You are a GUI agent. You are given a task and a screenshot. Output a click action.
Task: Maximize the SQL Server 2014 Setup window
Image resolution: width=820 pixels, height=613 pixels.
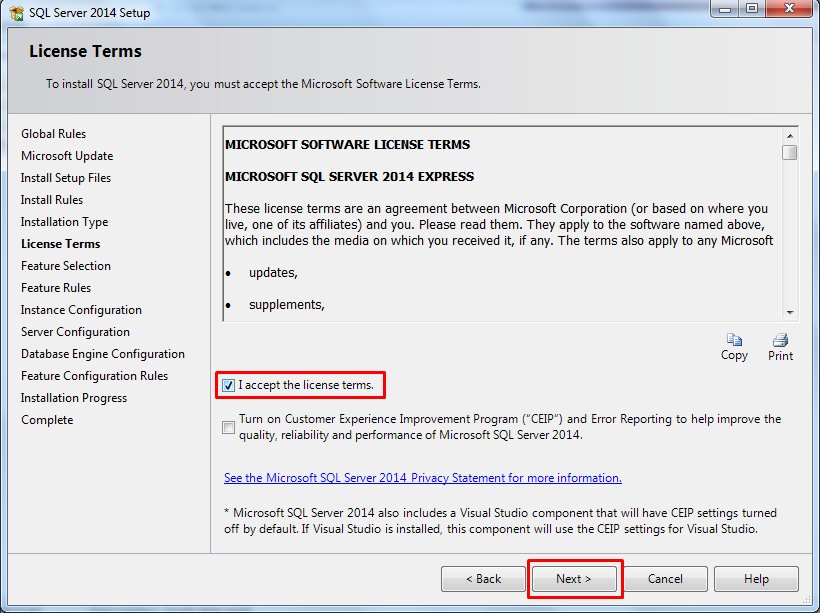coord(752,9)
